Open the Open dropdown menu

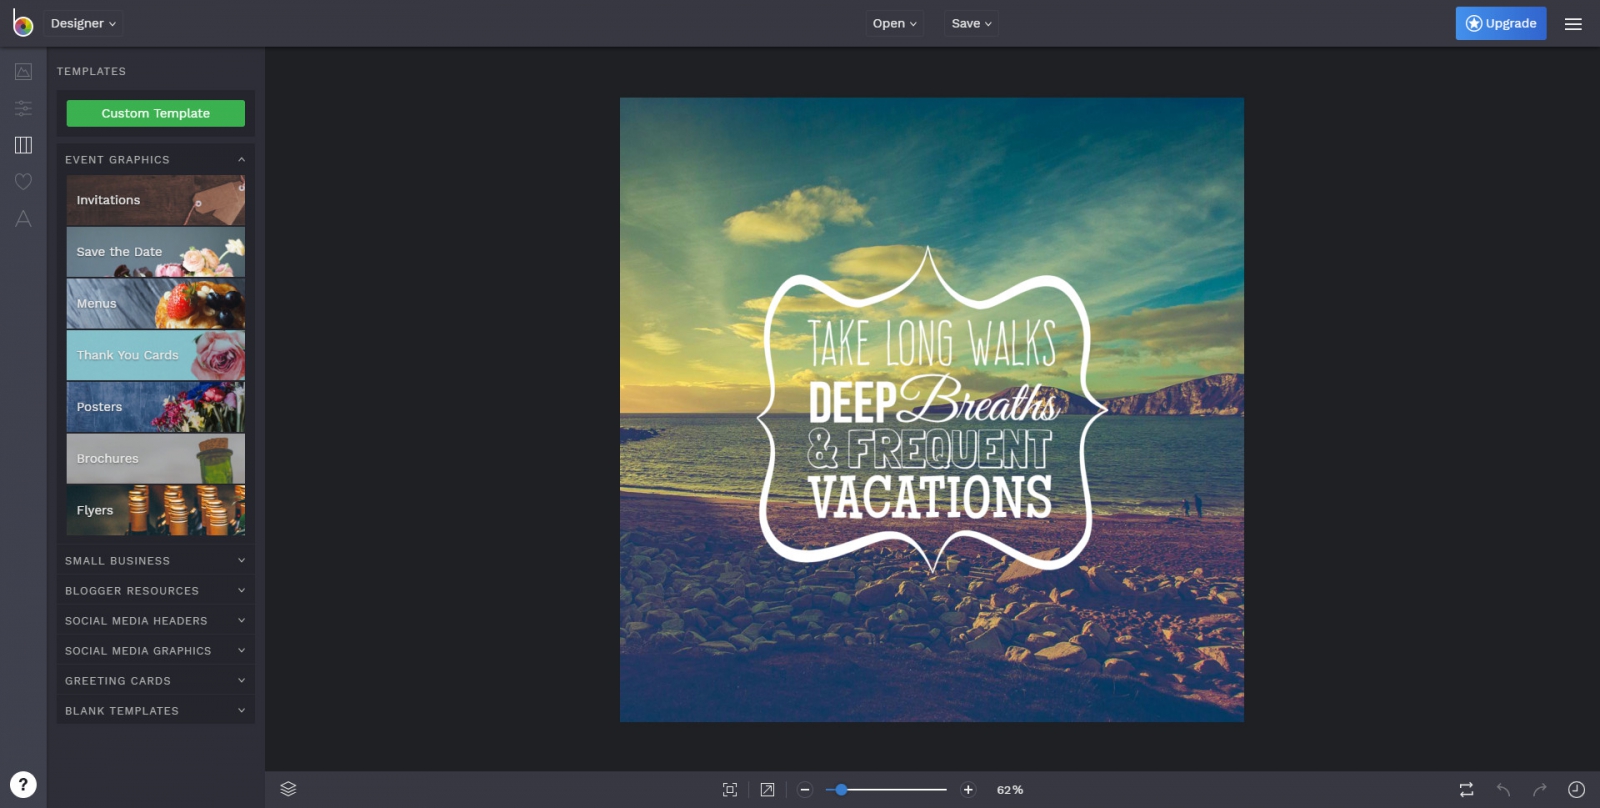[x=895, y=24]
